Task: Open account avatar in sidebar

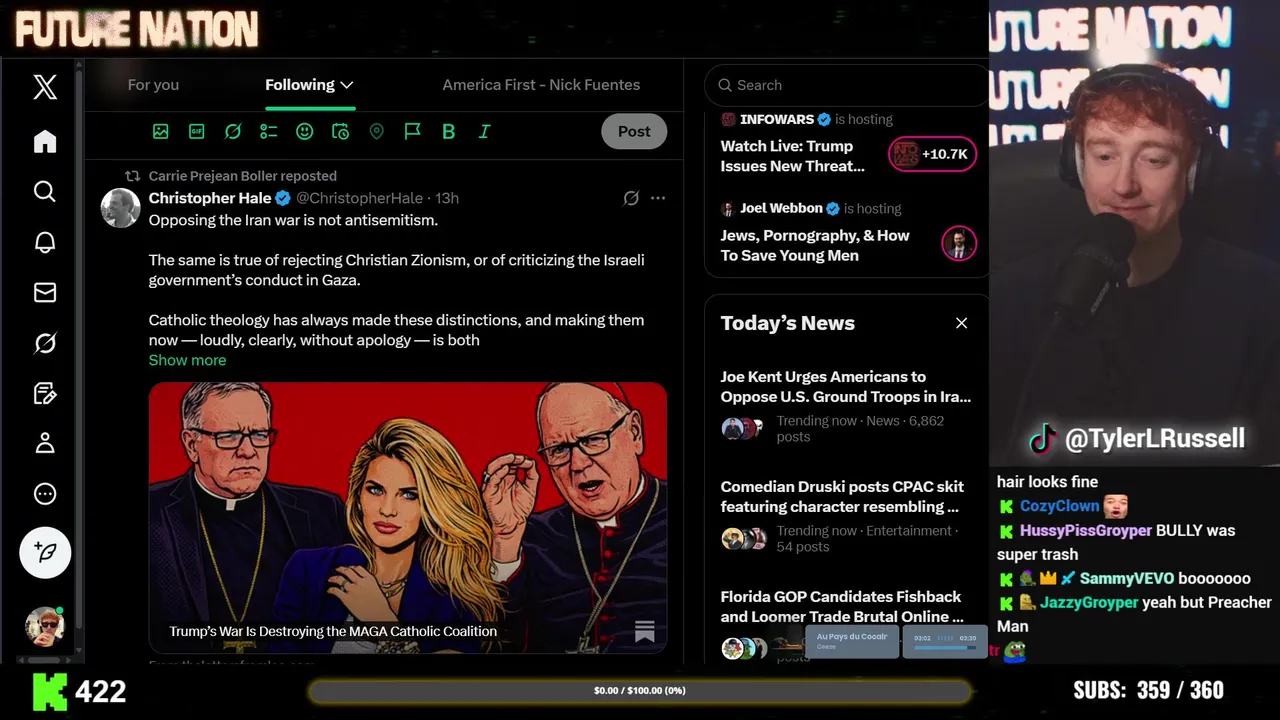Action: [45, 626]
